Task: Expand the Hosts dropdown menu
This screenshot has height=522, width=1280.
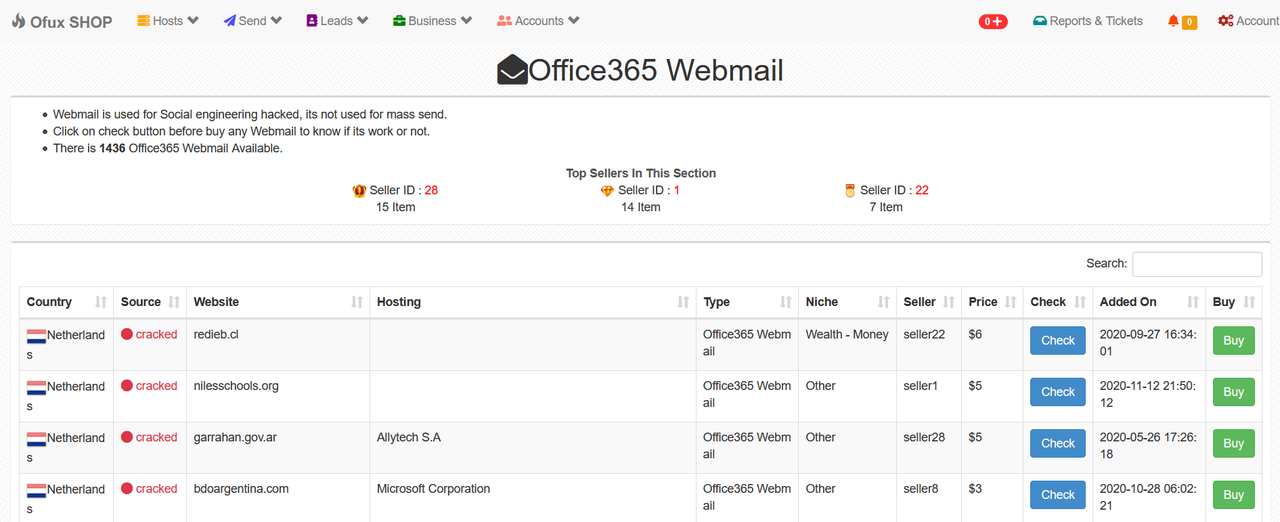Action: click(168, 21)
